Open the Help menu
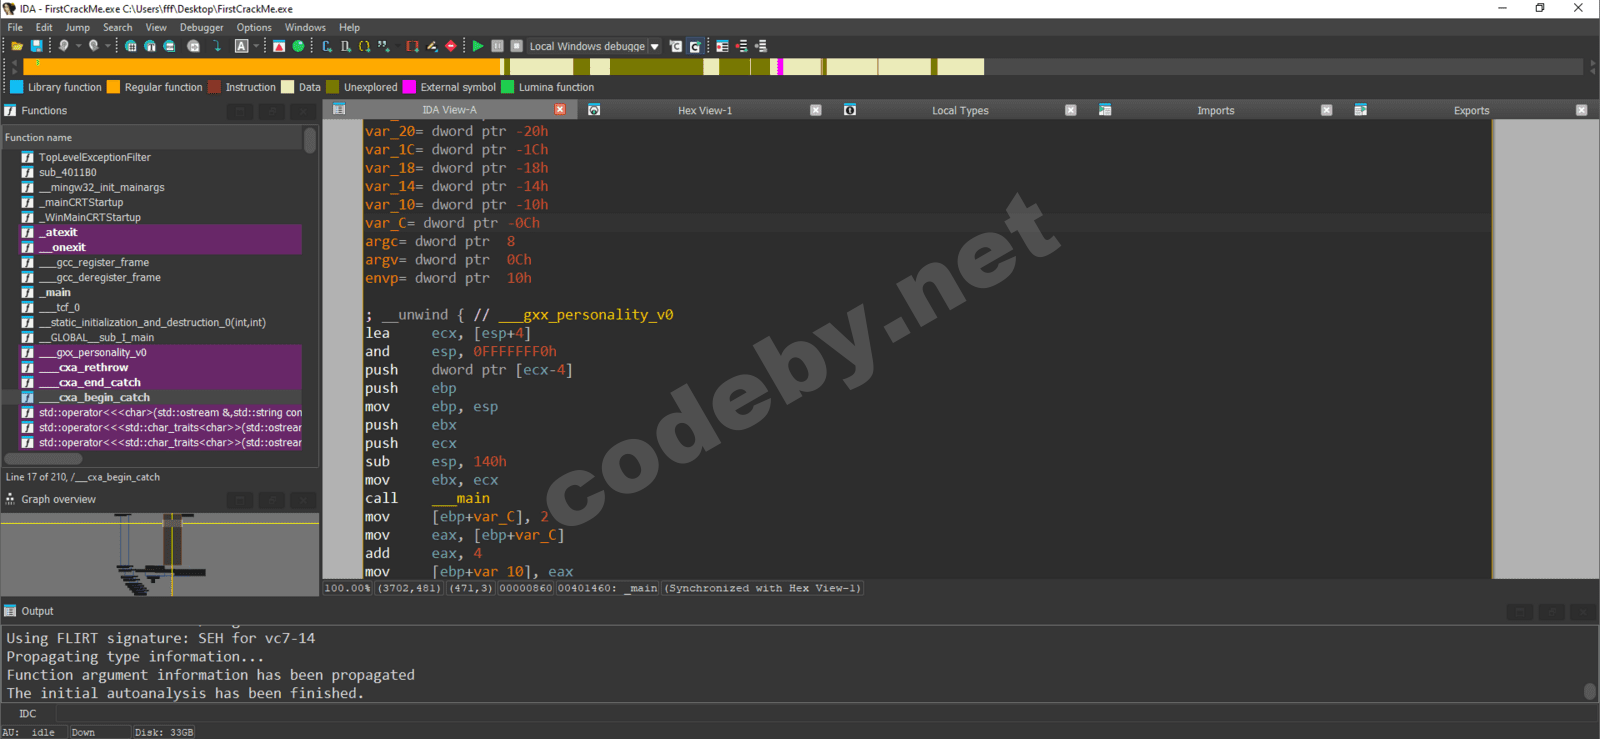 349,27
